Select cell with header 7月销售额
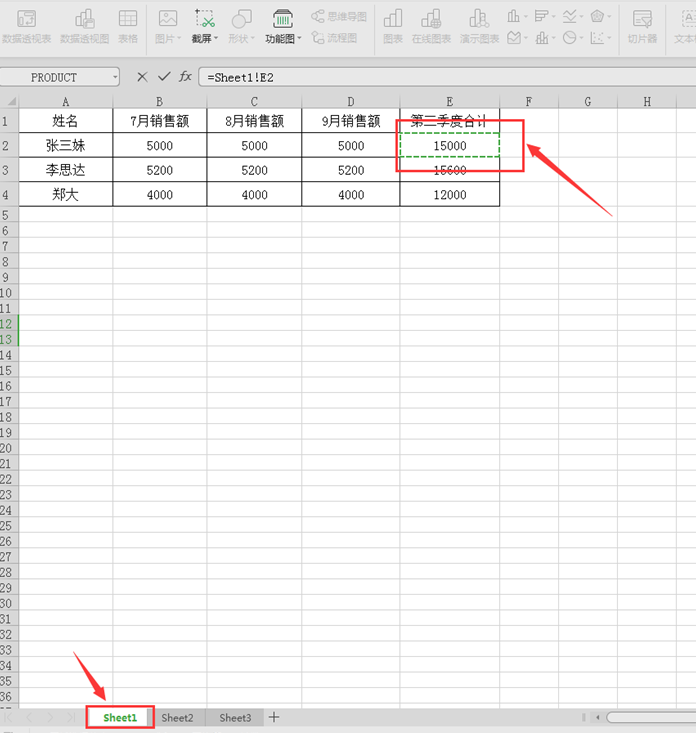Viewport: 696px width, 733px height. coord(159,121)
